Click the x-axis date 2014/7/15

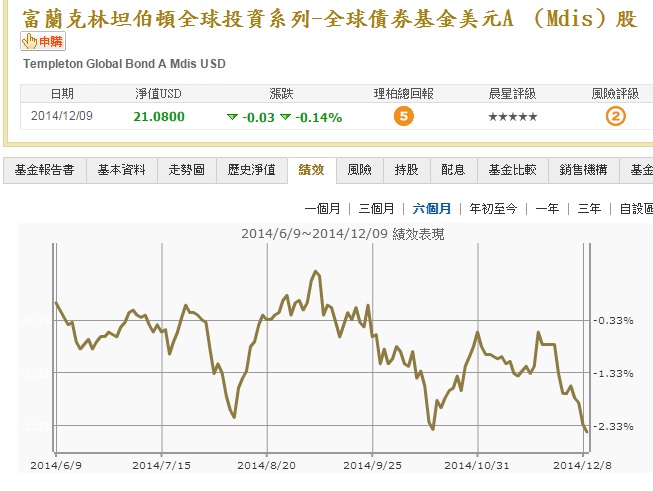(x=162, y=466)
